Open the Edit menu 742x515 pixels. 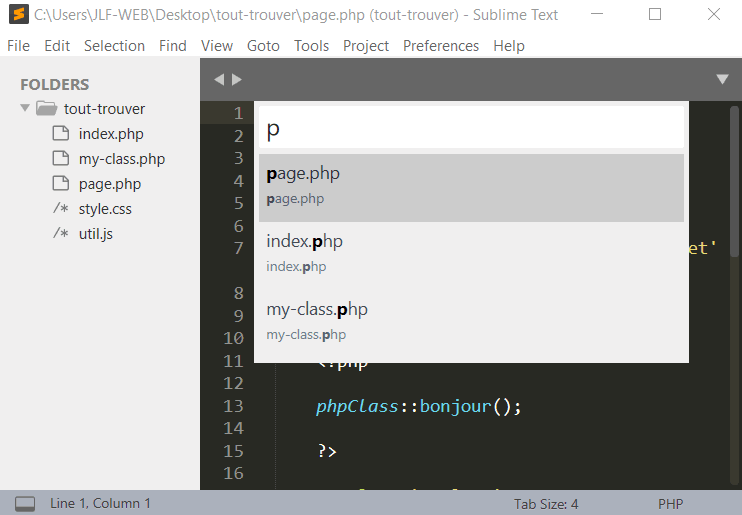click(x=57, y=46)
